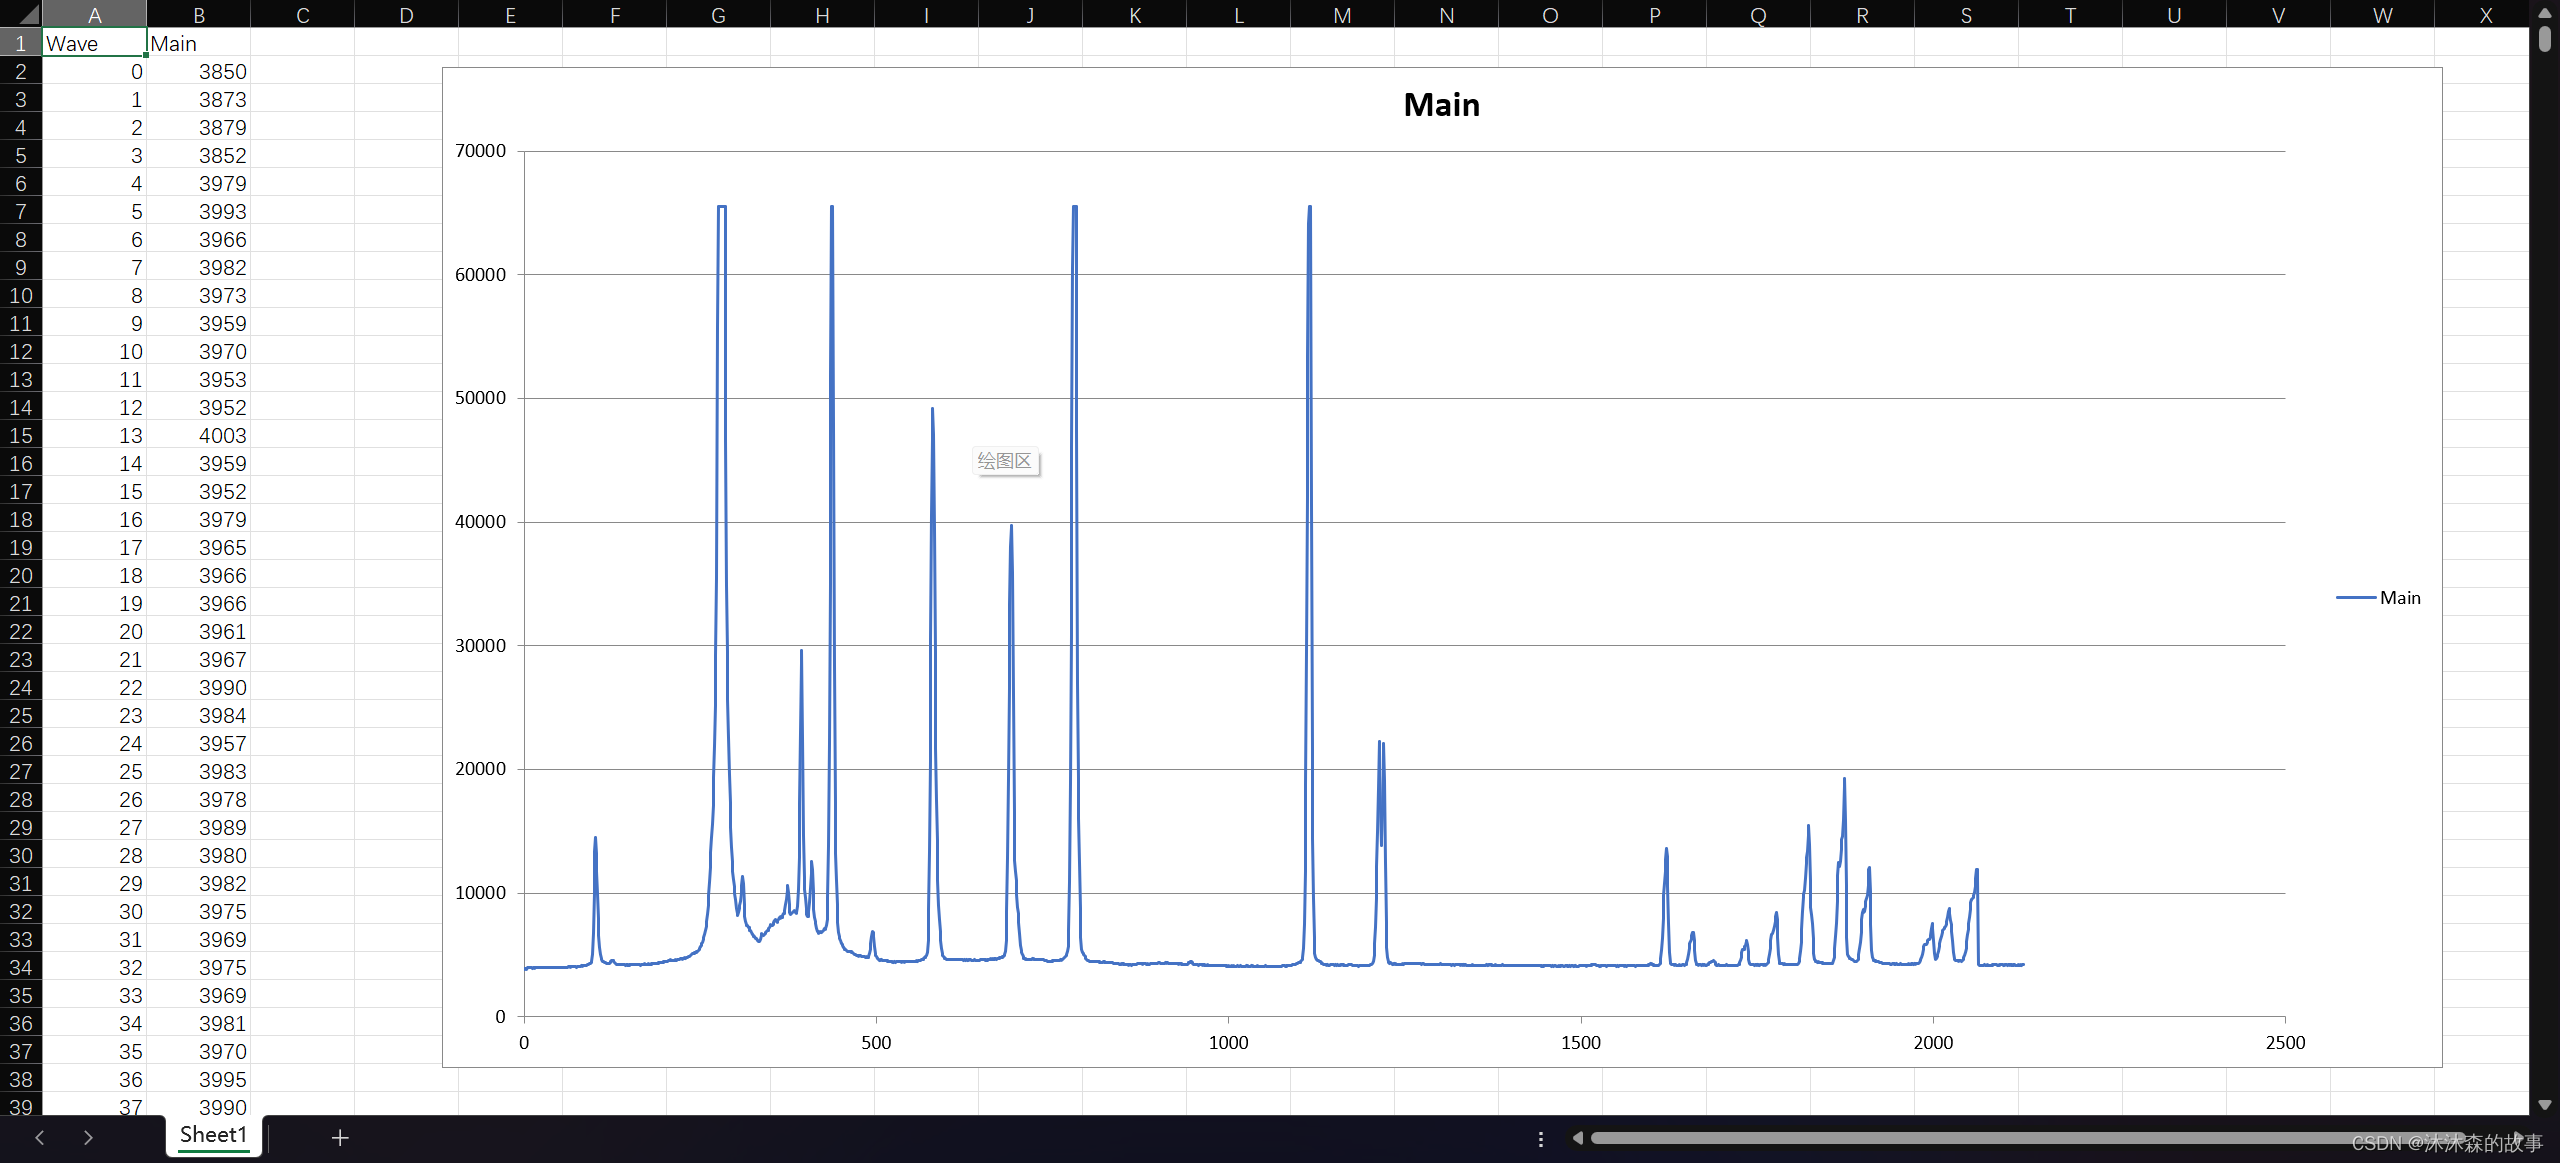Click the blue legend line swatch

(x=2355, y=598)
